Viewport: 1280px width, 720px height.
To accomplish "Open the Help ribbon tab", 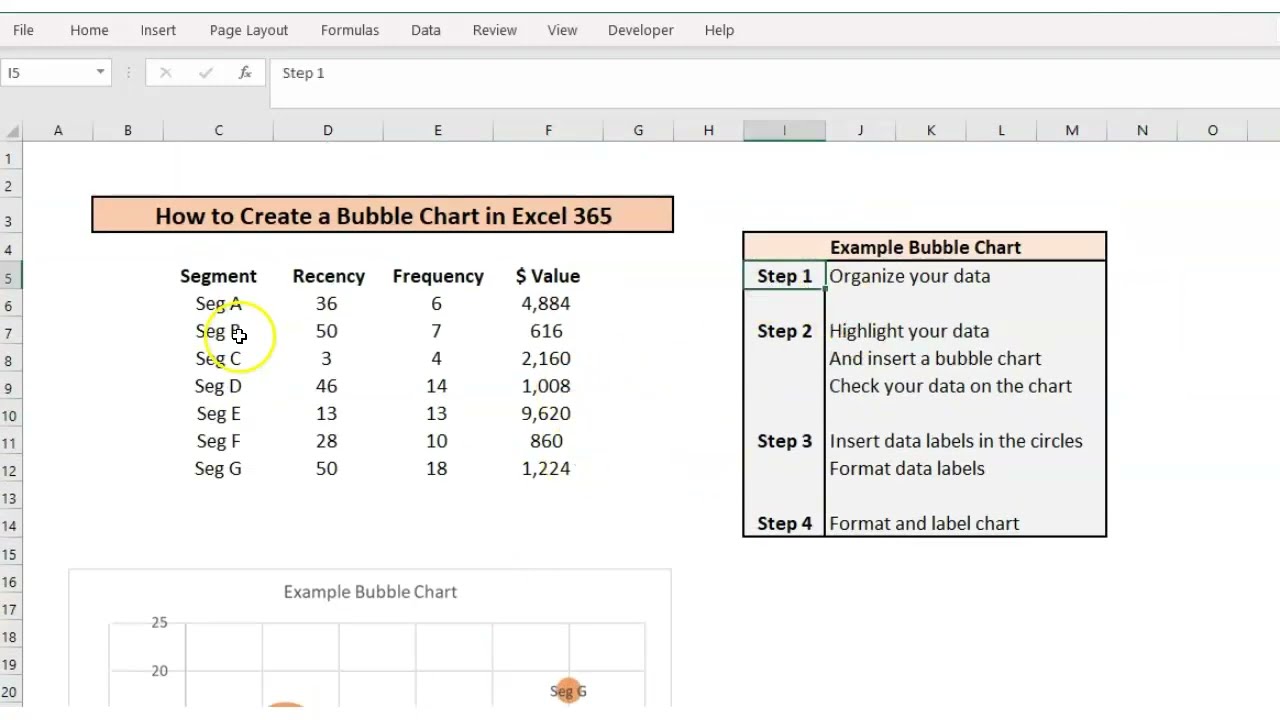I will [x=719, y=30].
